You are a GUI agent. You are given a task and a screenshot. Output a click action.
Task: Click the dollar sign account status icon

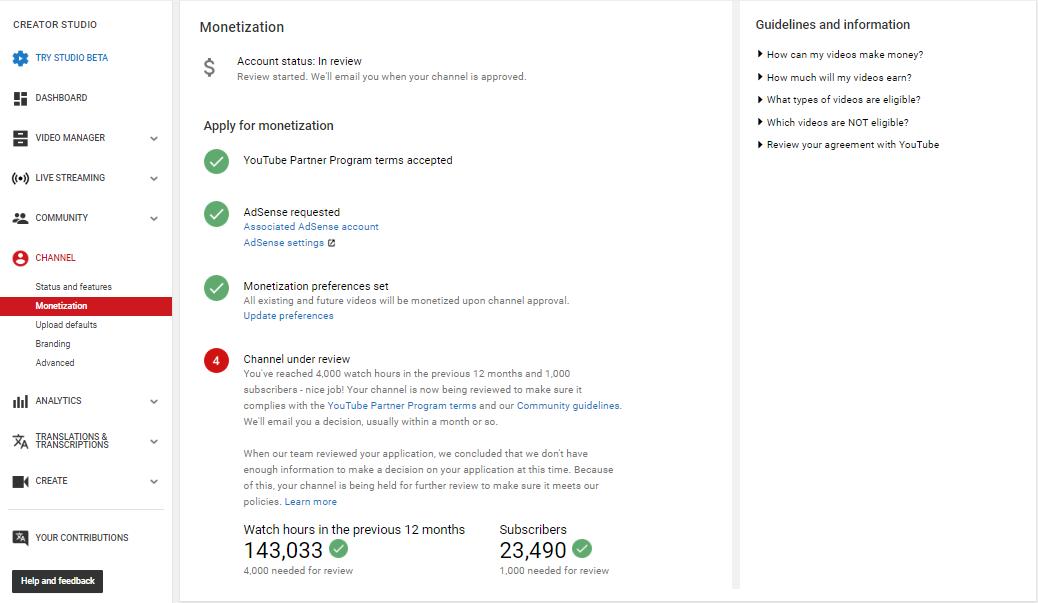pyautogui.click(x=209, y=68)
